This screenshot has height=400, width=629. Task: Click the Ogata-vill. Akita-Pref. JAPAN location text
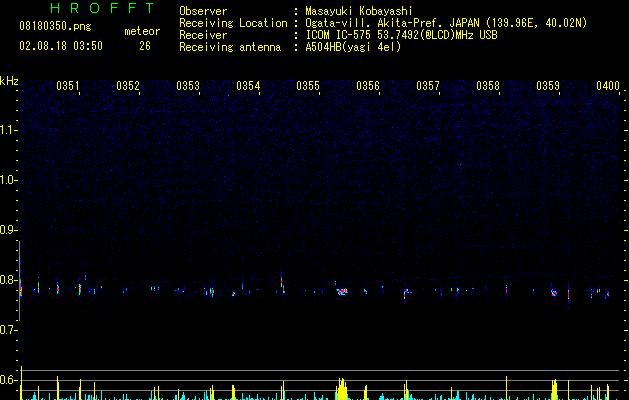[446, 23]
